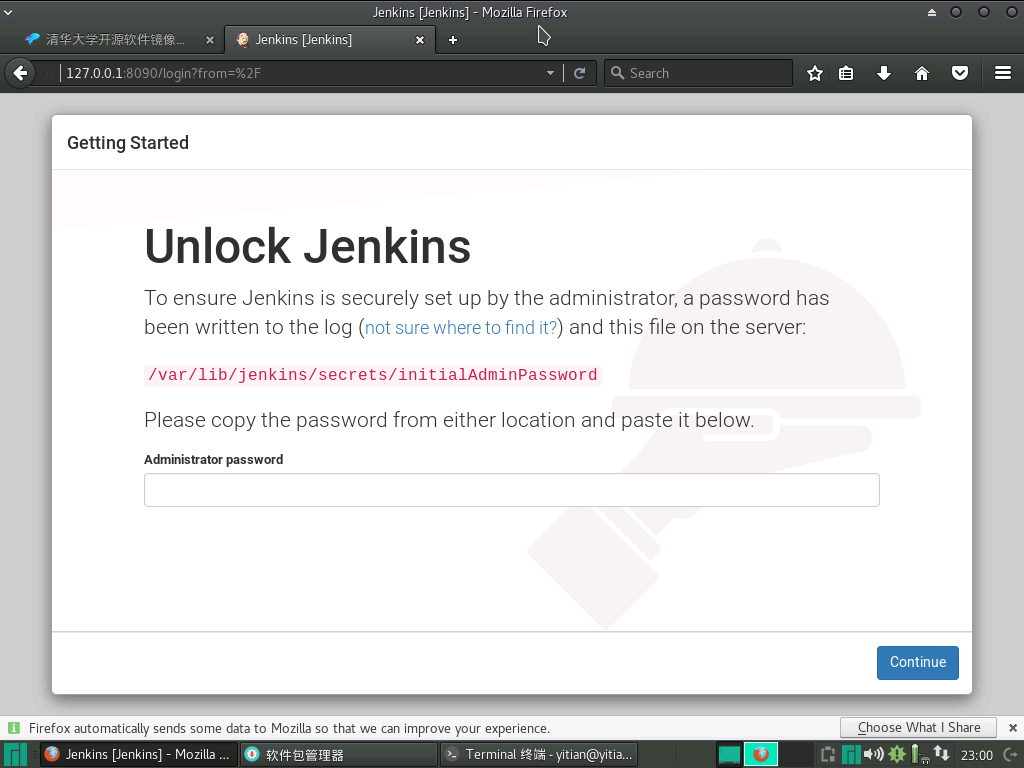Click the back navigation arrow
1024x768 pixels.
(20, 72)
